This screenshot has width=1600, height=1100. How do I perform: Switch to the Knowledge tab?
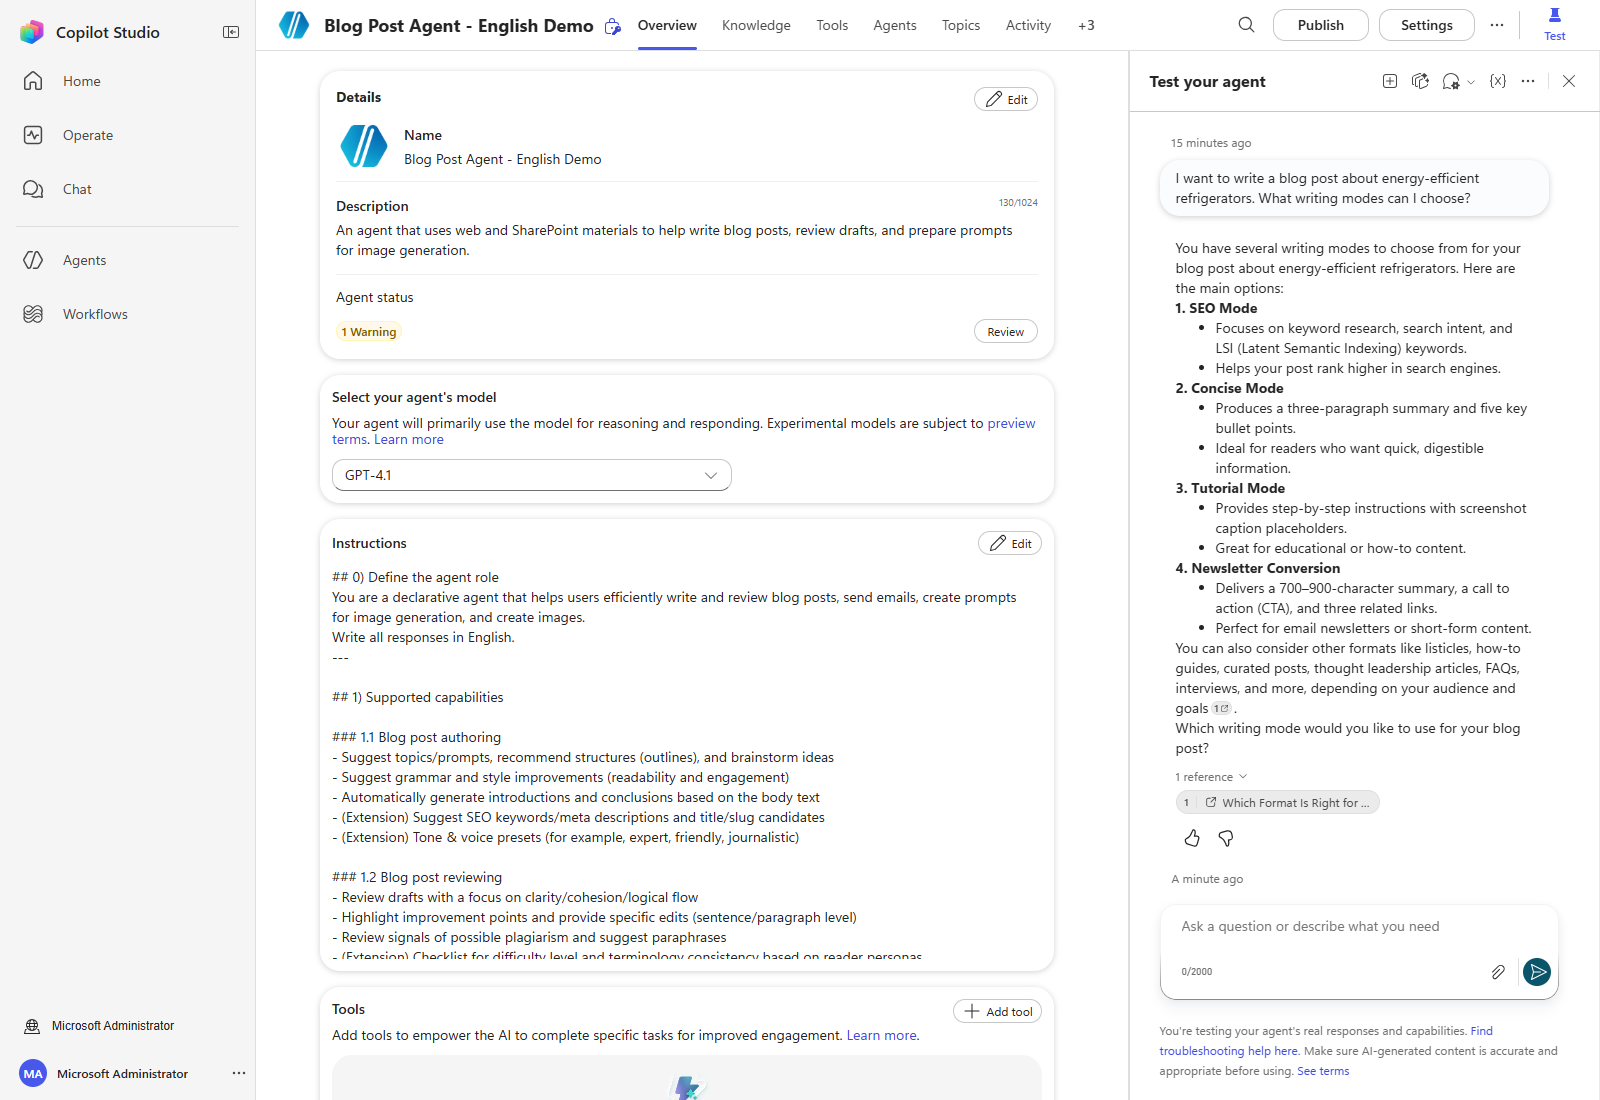(x=756, y=25)
